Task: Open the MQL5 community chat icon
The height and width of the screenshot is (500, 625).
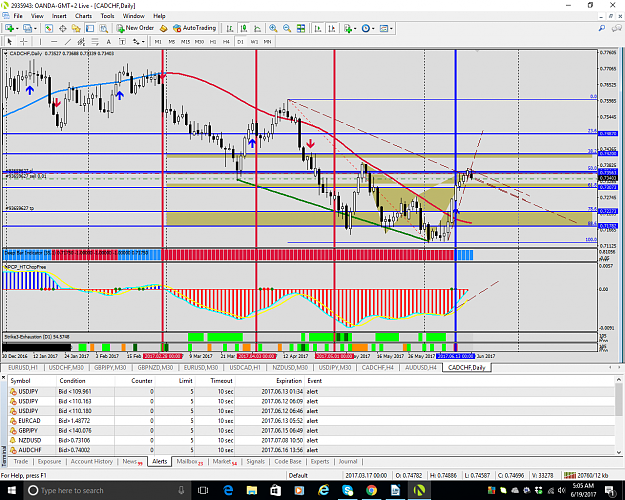Action: [x=617, y=28]
